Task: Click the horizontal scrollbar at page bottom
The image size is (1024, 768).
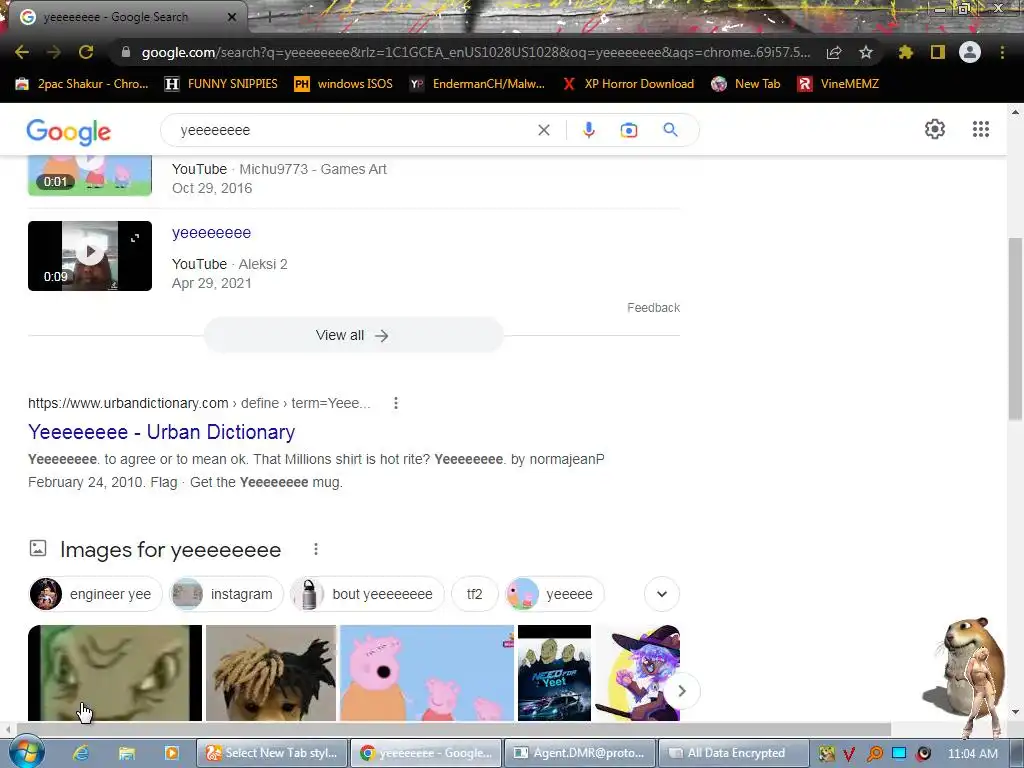Action: coord(454,729)
